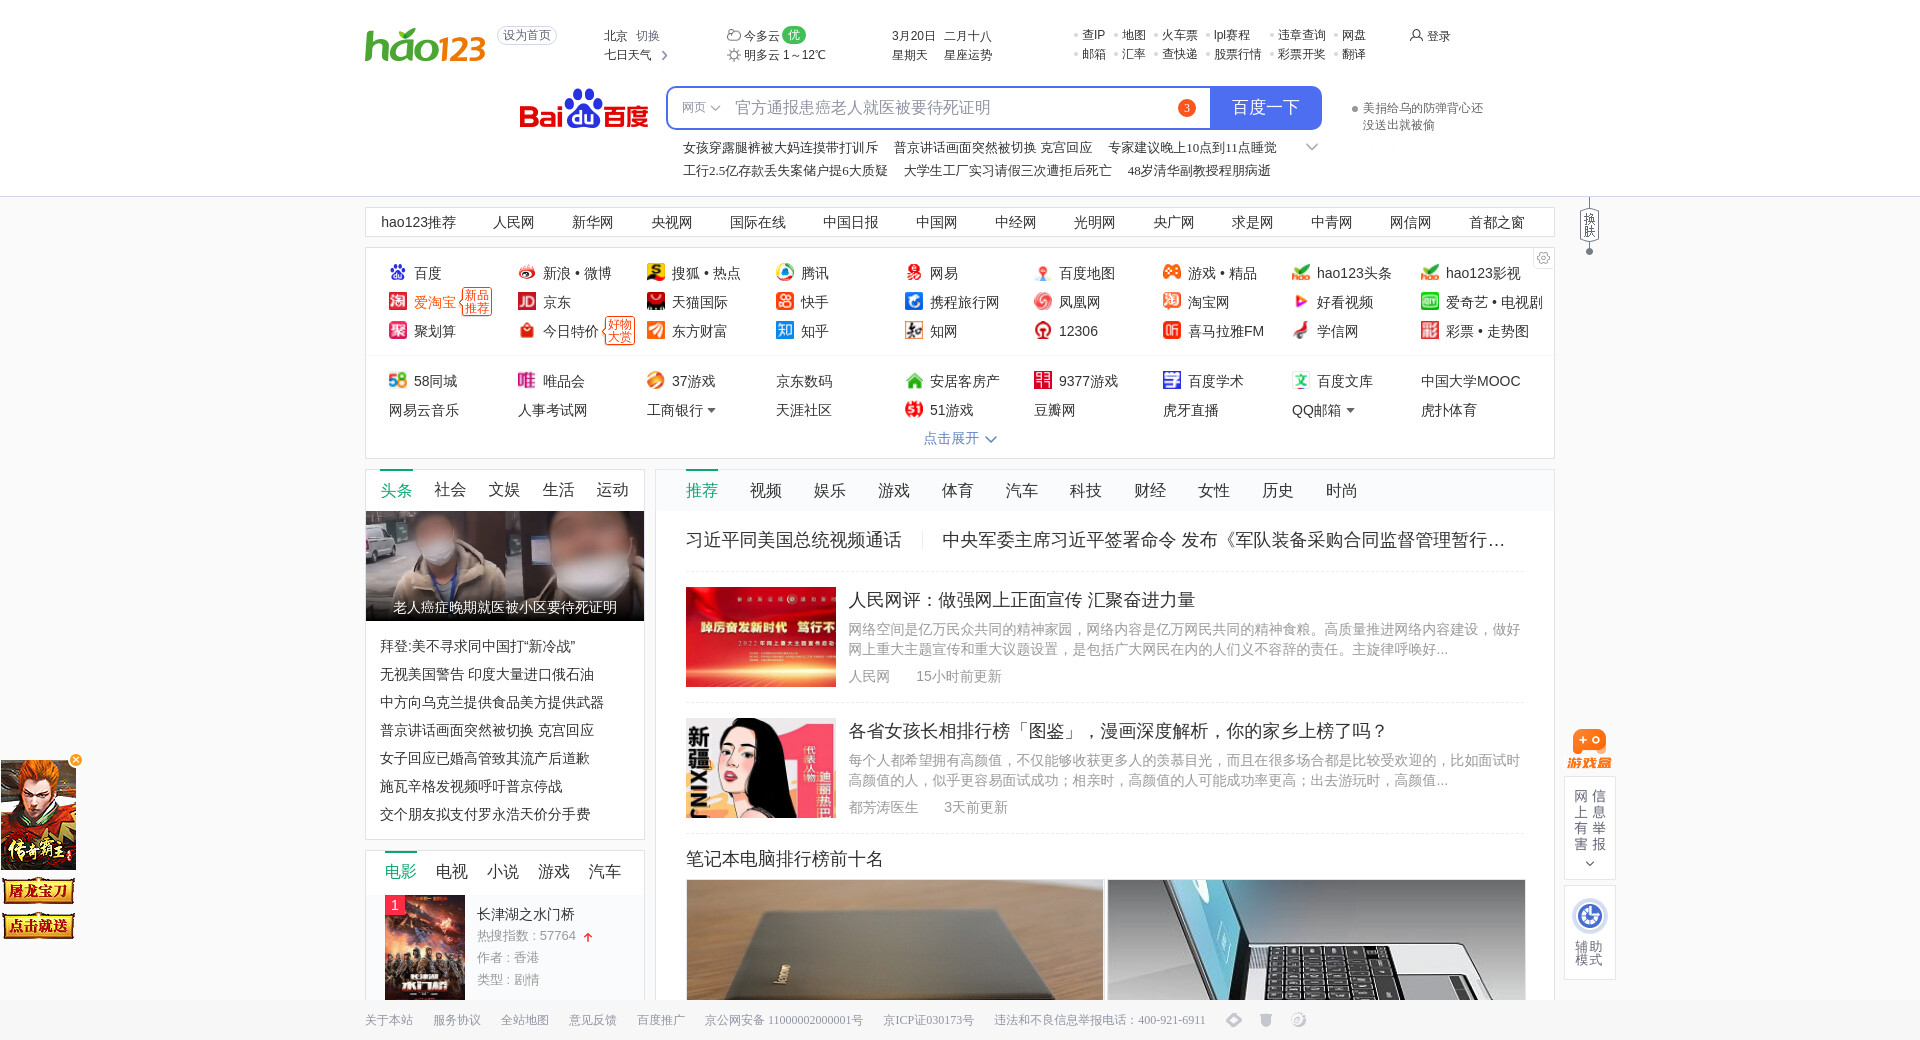1920x1040 pixels.
Task: Click 设为首页 to set homepage
Action: pyautogui.click(x=527, y=35)
